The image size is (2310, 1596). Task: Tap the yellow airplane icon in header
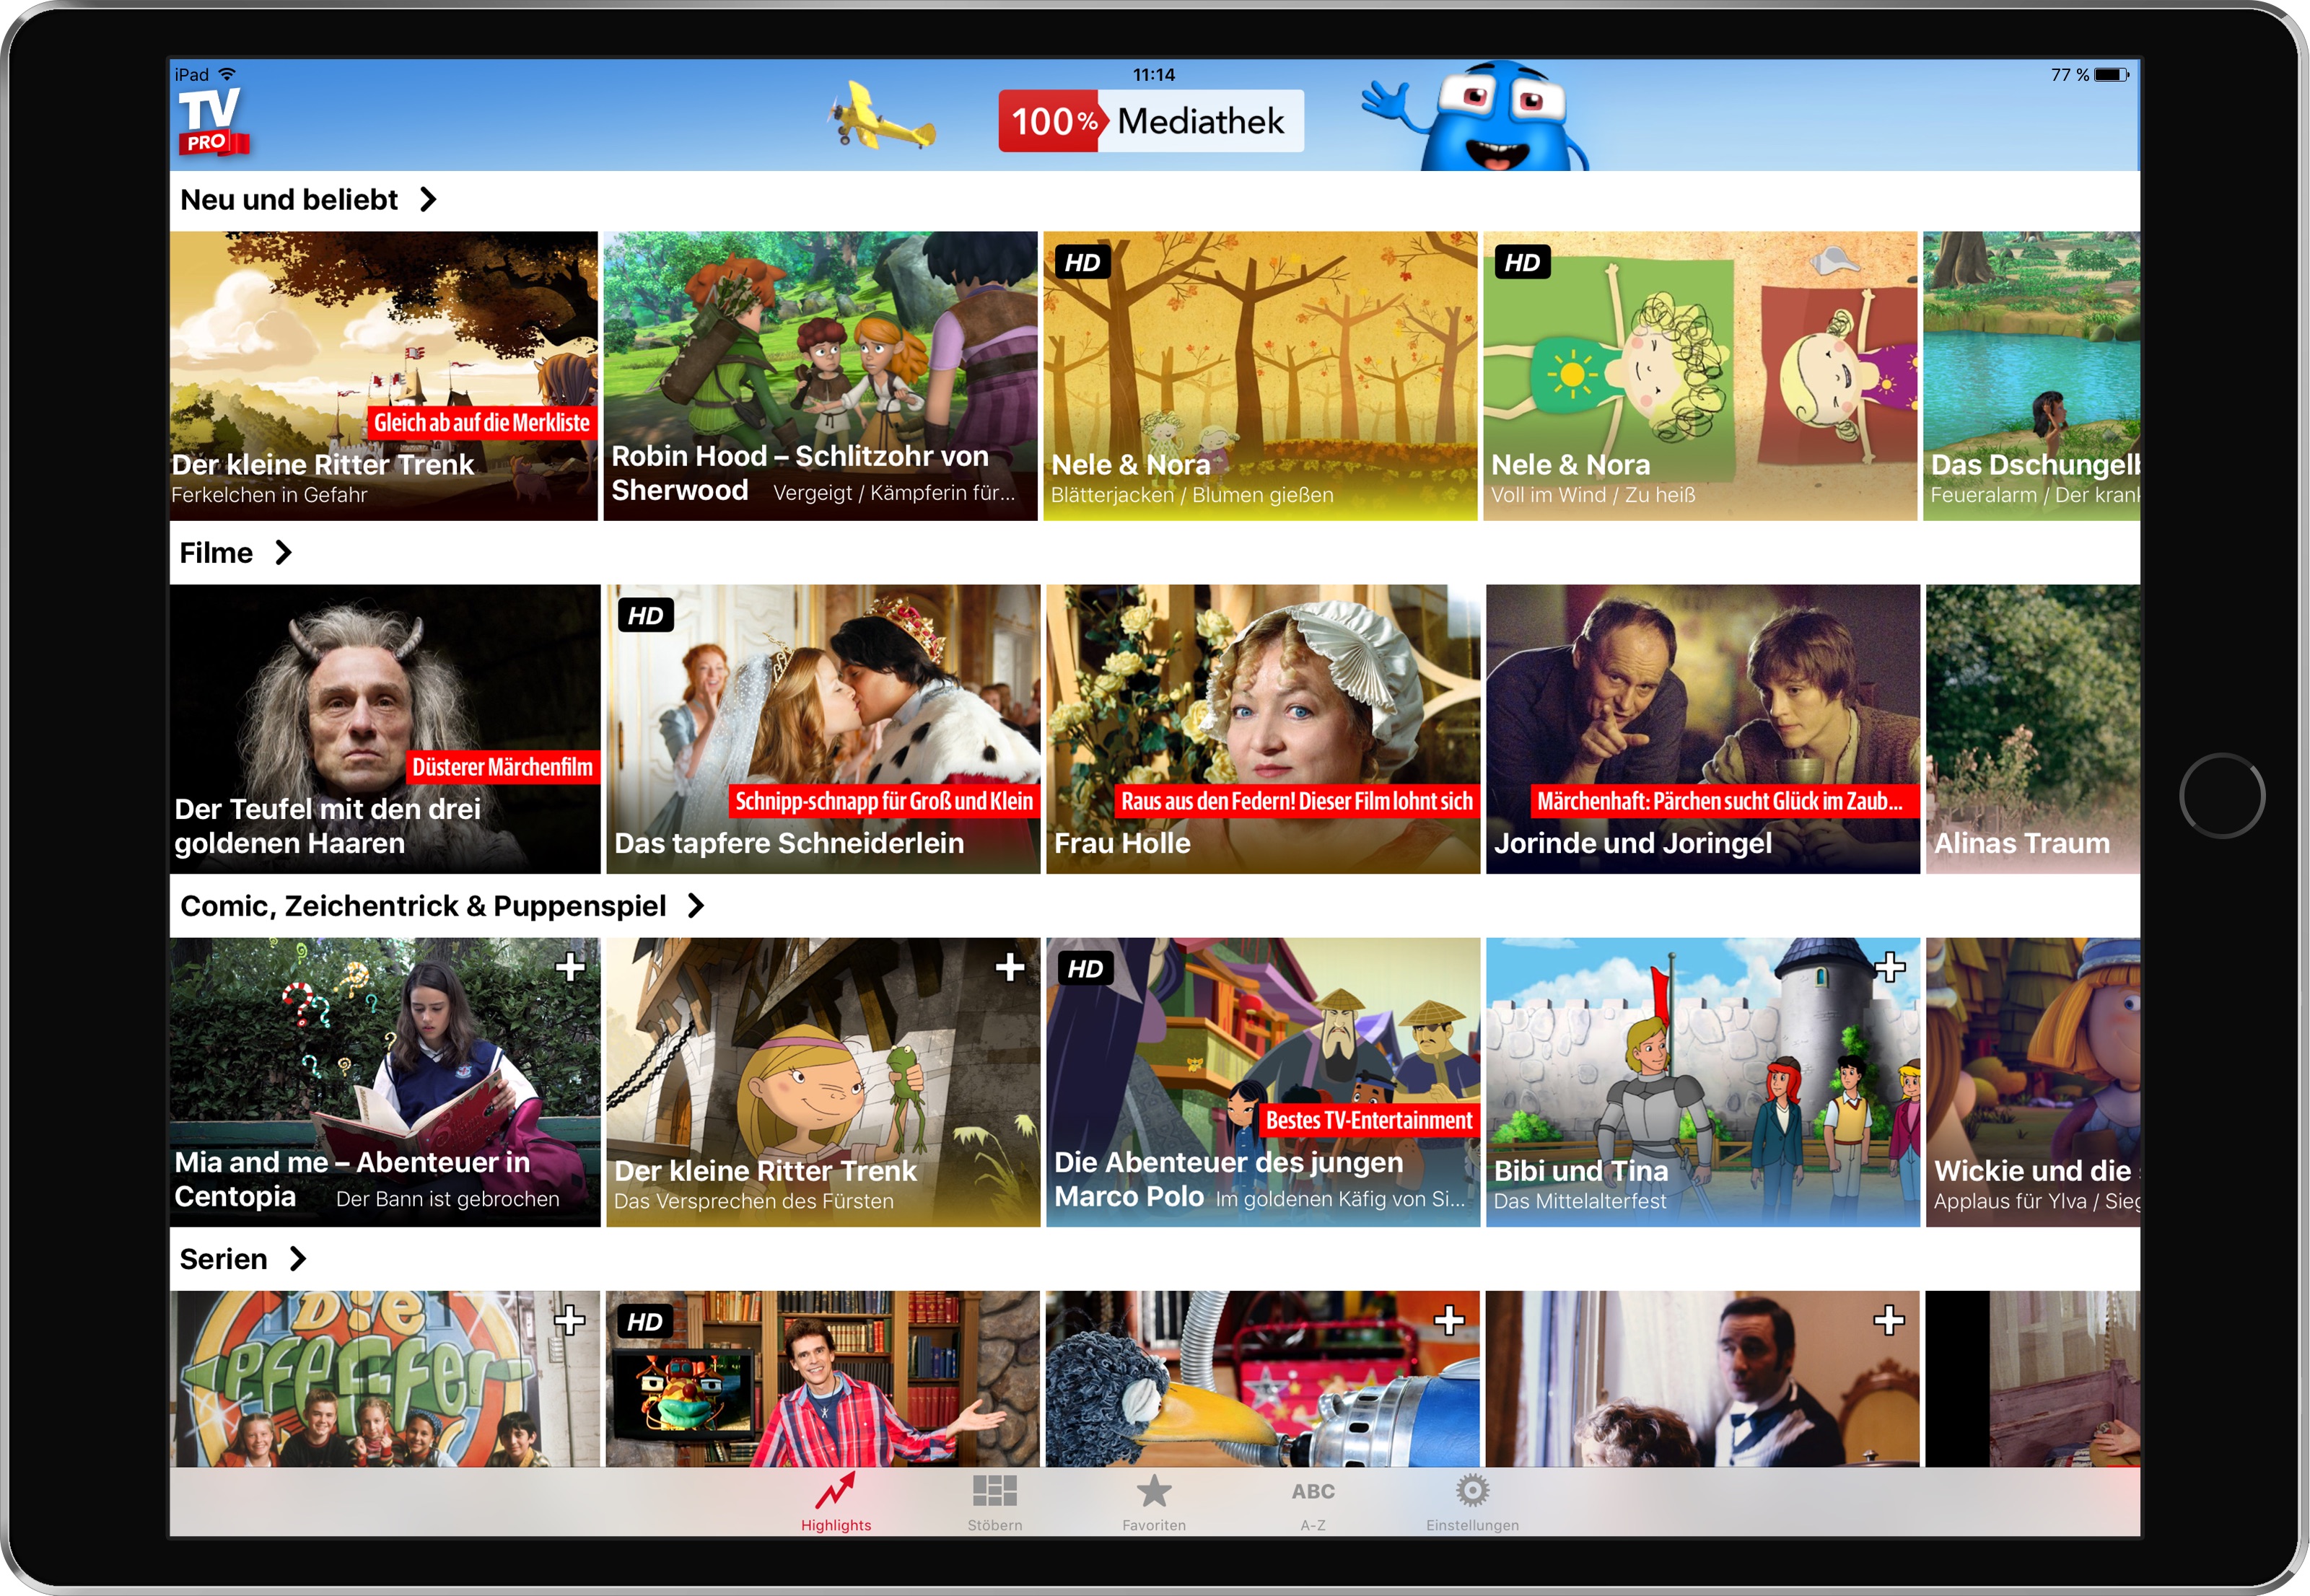[881, 117]
